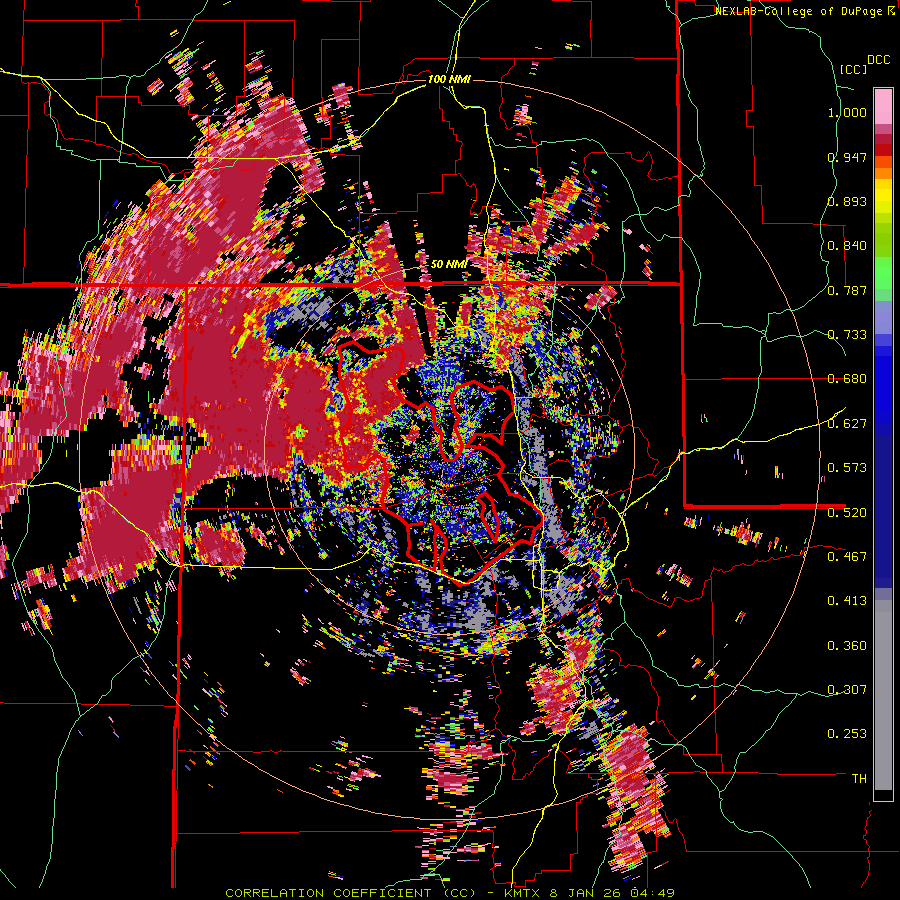Click the 100 NMI range ring label
The height and width of the screenshot is (900, 900).
pyautogui.click(x=449, y=79)
